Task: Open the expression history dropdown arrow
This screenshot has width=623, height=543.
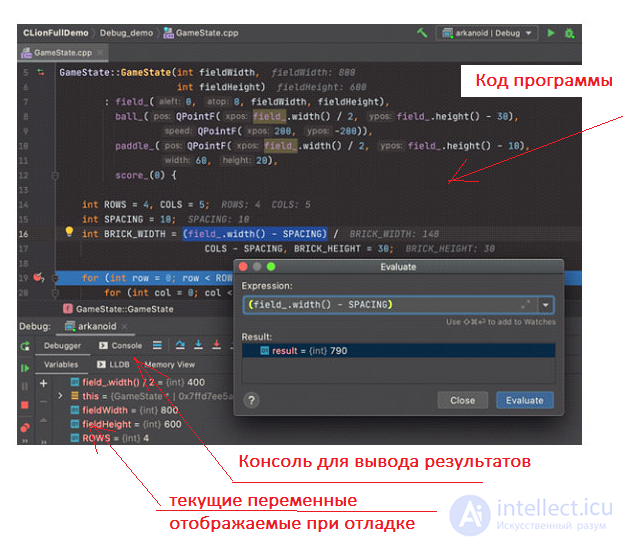Action: 546,305
